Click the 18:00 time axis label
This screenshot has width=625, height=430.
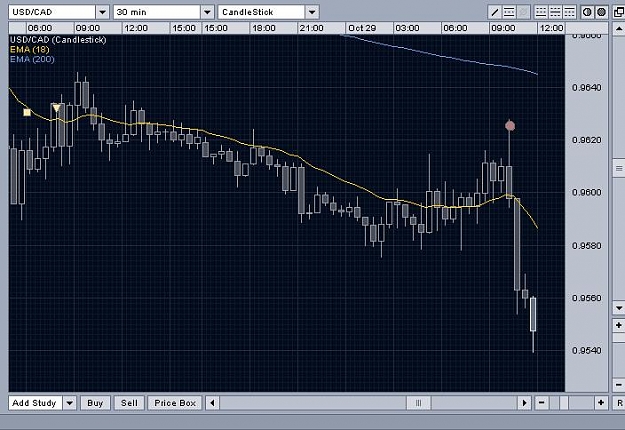tap(263, 28)
